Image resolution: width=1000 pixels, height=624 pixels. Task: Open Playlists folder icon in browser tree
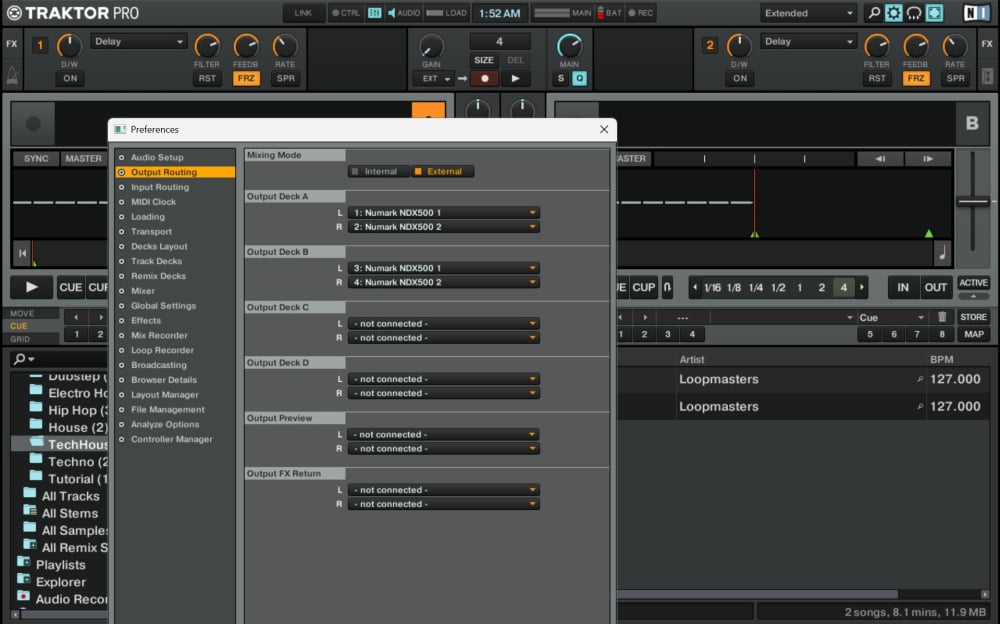(24, 562)
